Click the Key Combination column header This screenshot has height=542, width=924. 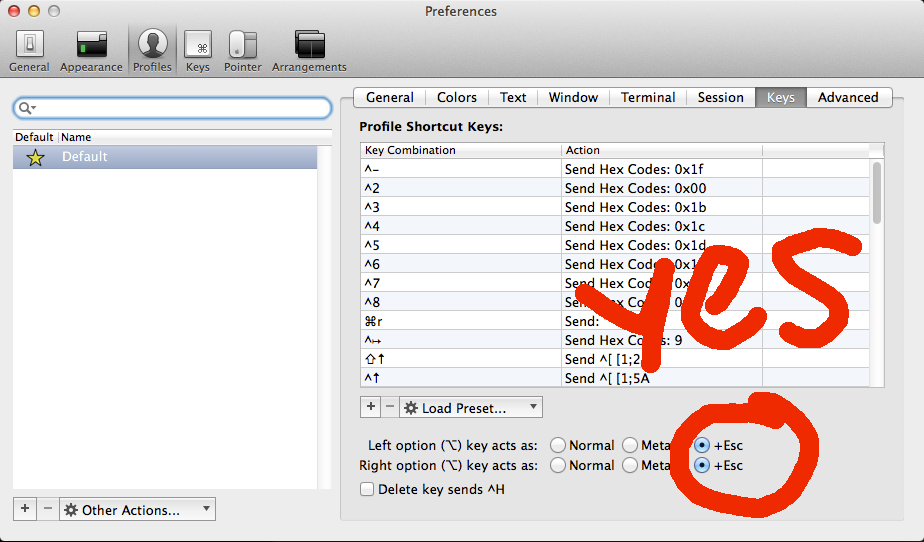[x=461, y=150]
